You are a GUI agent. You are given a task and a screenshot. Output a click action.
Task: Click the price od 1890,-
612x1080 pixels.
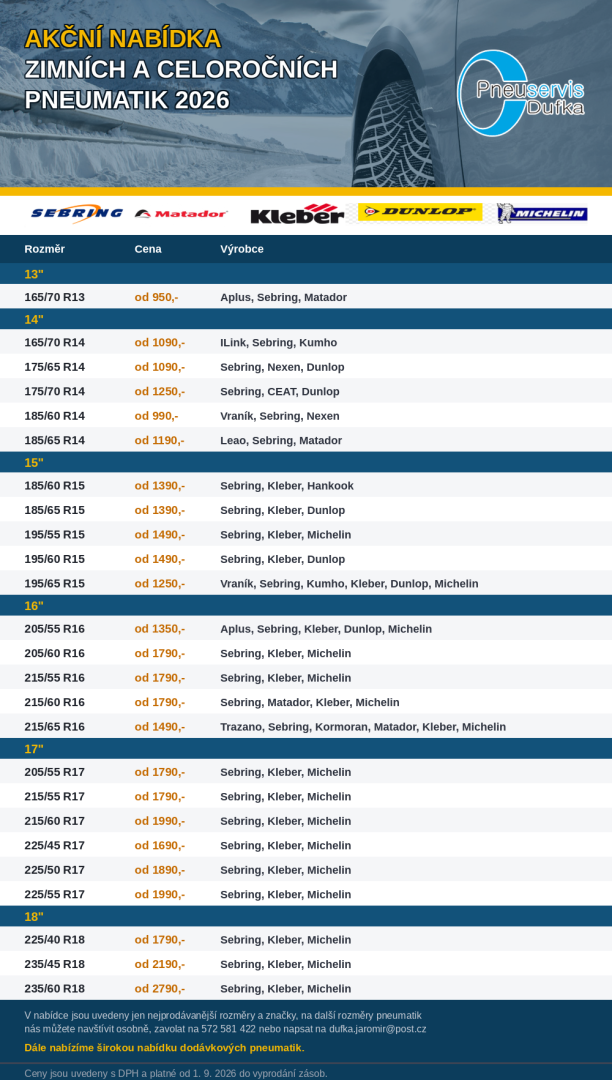pos(160,871)
